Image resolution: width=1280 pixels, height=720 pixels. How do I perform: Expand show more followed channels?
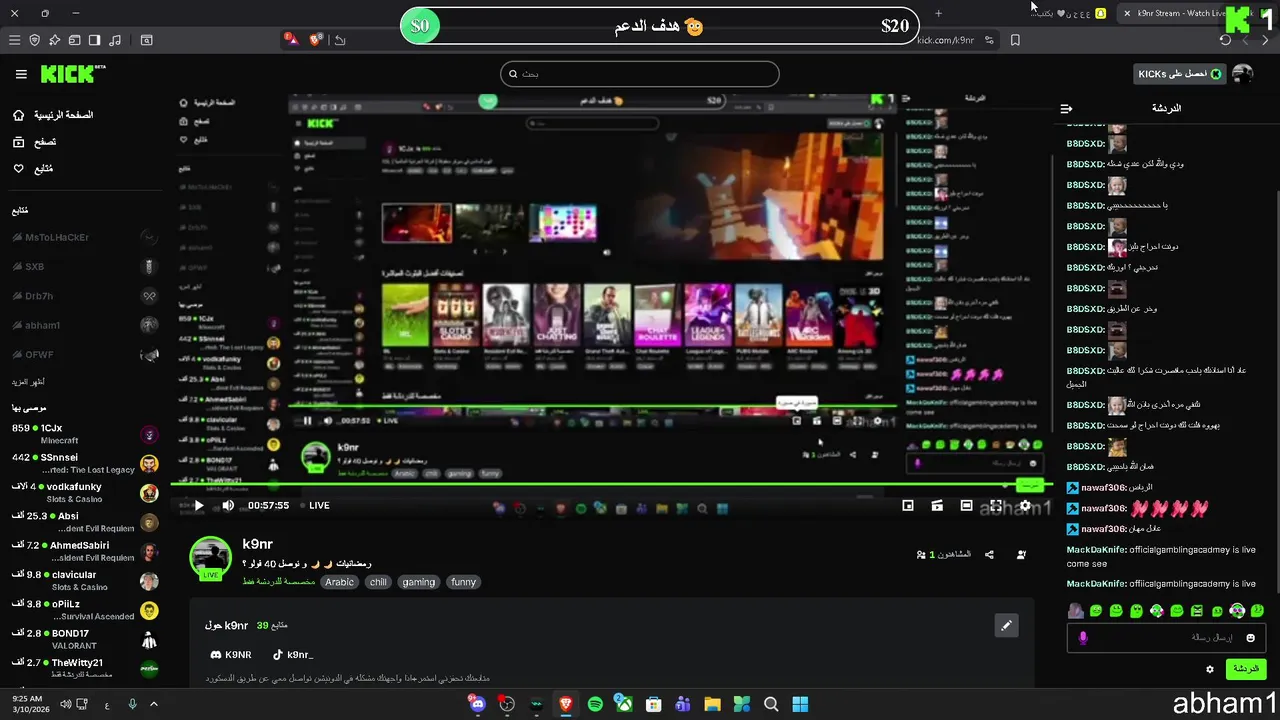pos(28,382)
